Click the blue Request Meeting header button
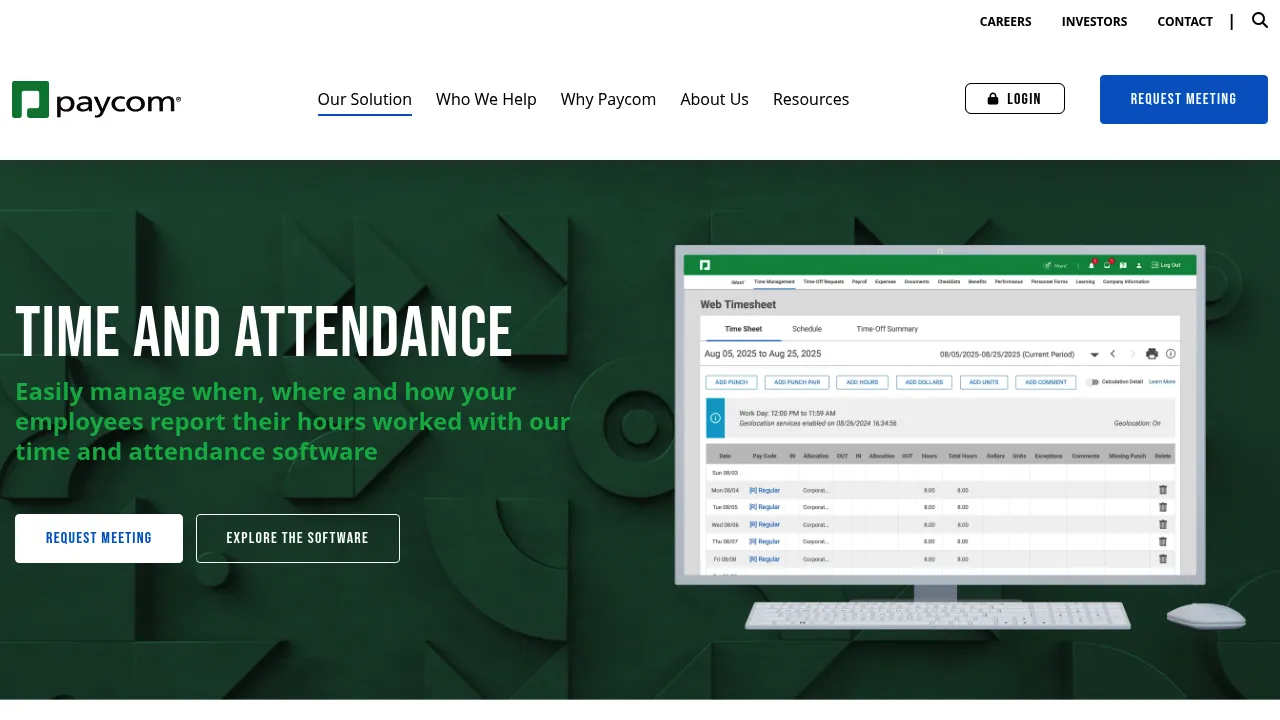1280x720 pixels. pyautogui.click(x=1184, y=99)
